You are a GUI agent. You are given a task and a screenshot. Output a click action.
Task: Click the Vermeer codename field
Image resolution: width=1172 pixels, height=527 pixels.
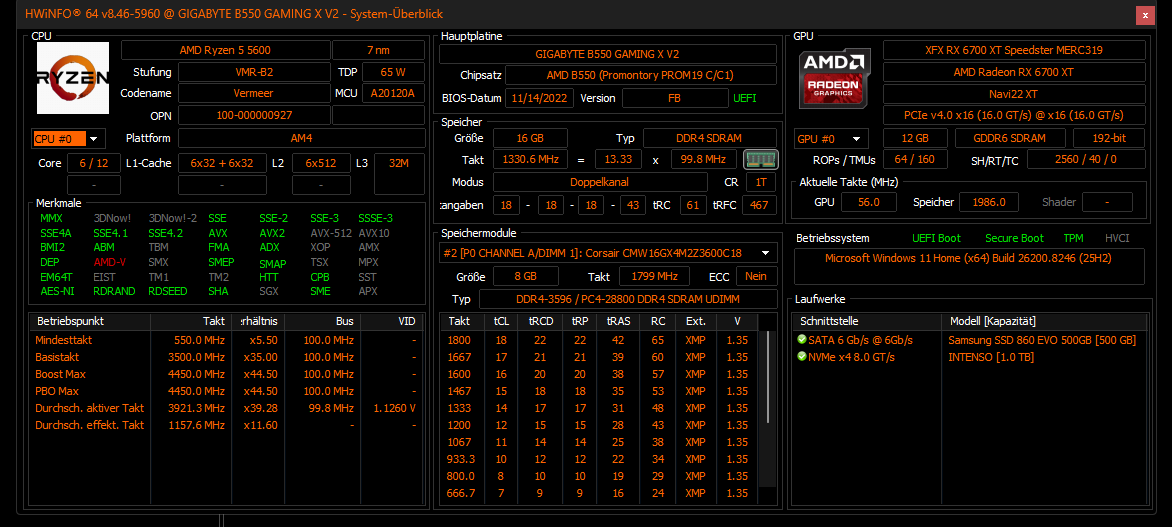[254, 93]
